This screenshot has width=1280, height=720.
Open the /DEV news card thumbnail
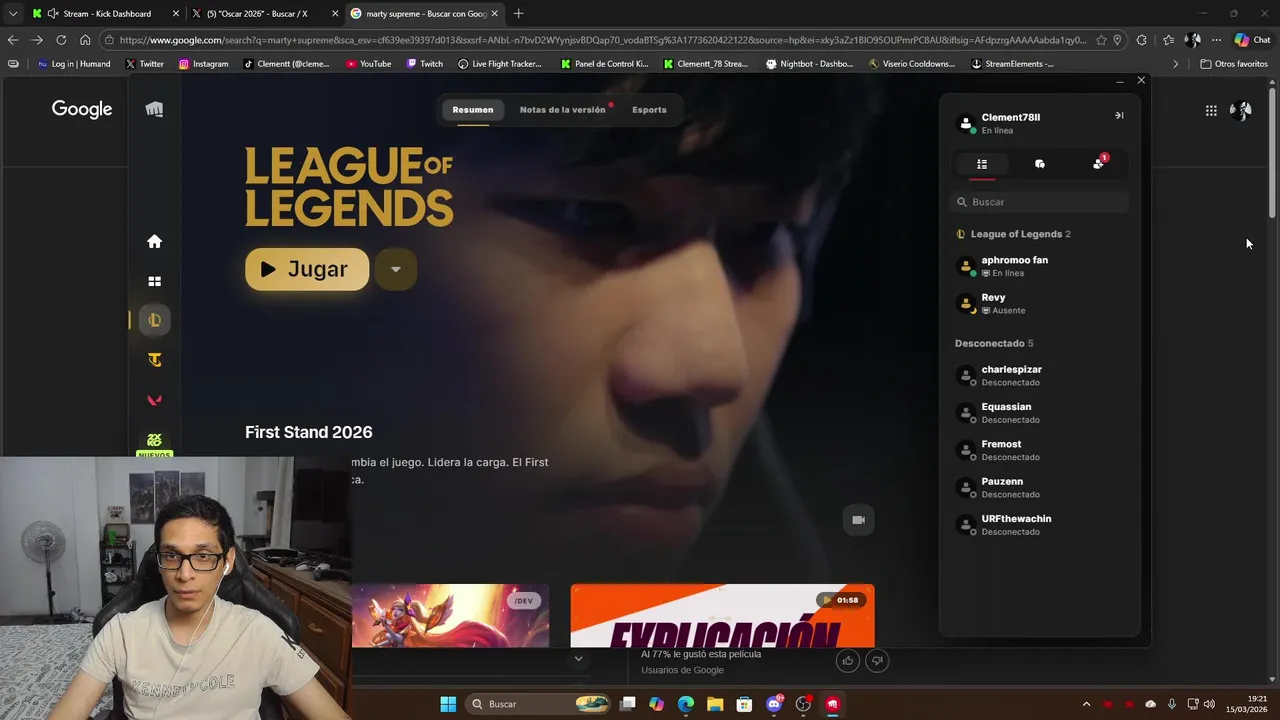pos(450,616)
